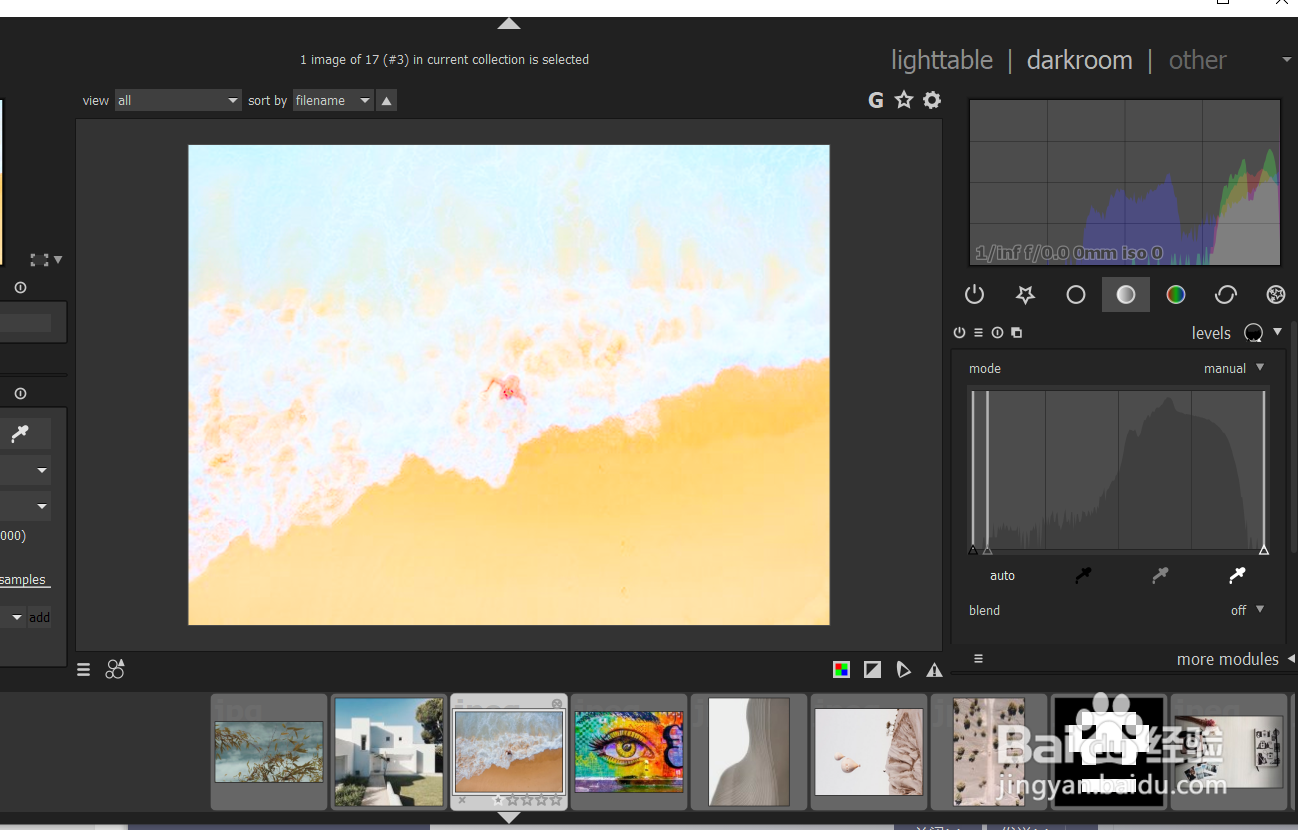Open the color group RGB circle icon
Screen dimensions: 1298x830
point(1176,295)
